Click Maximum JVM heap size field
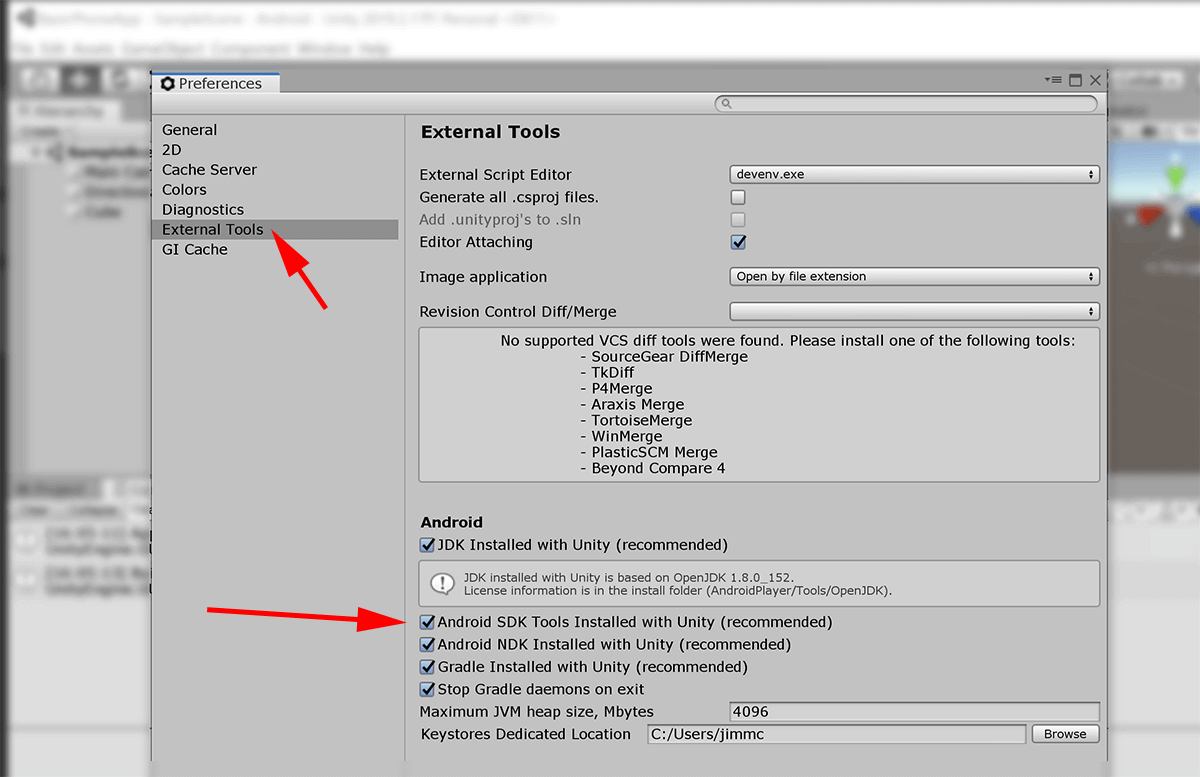1200x777 pixels. (x=915, y=712)
